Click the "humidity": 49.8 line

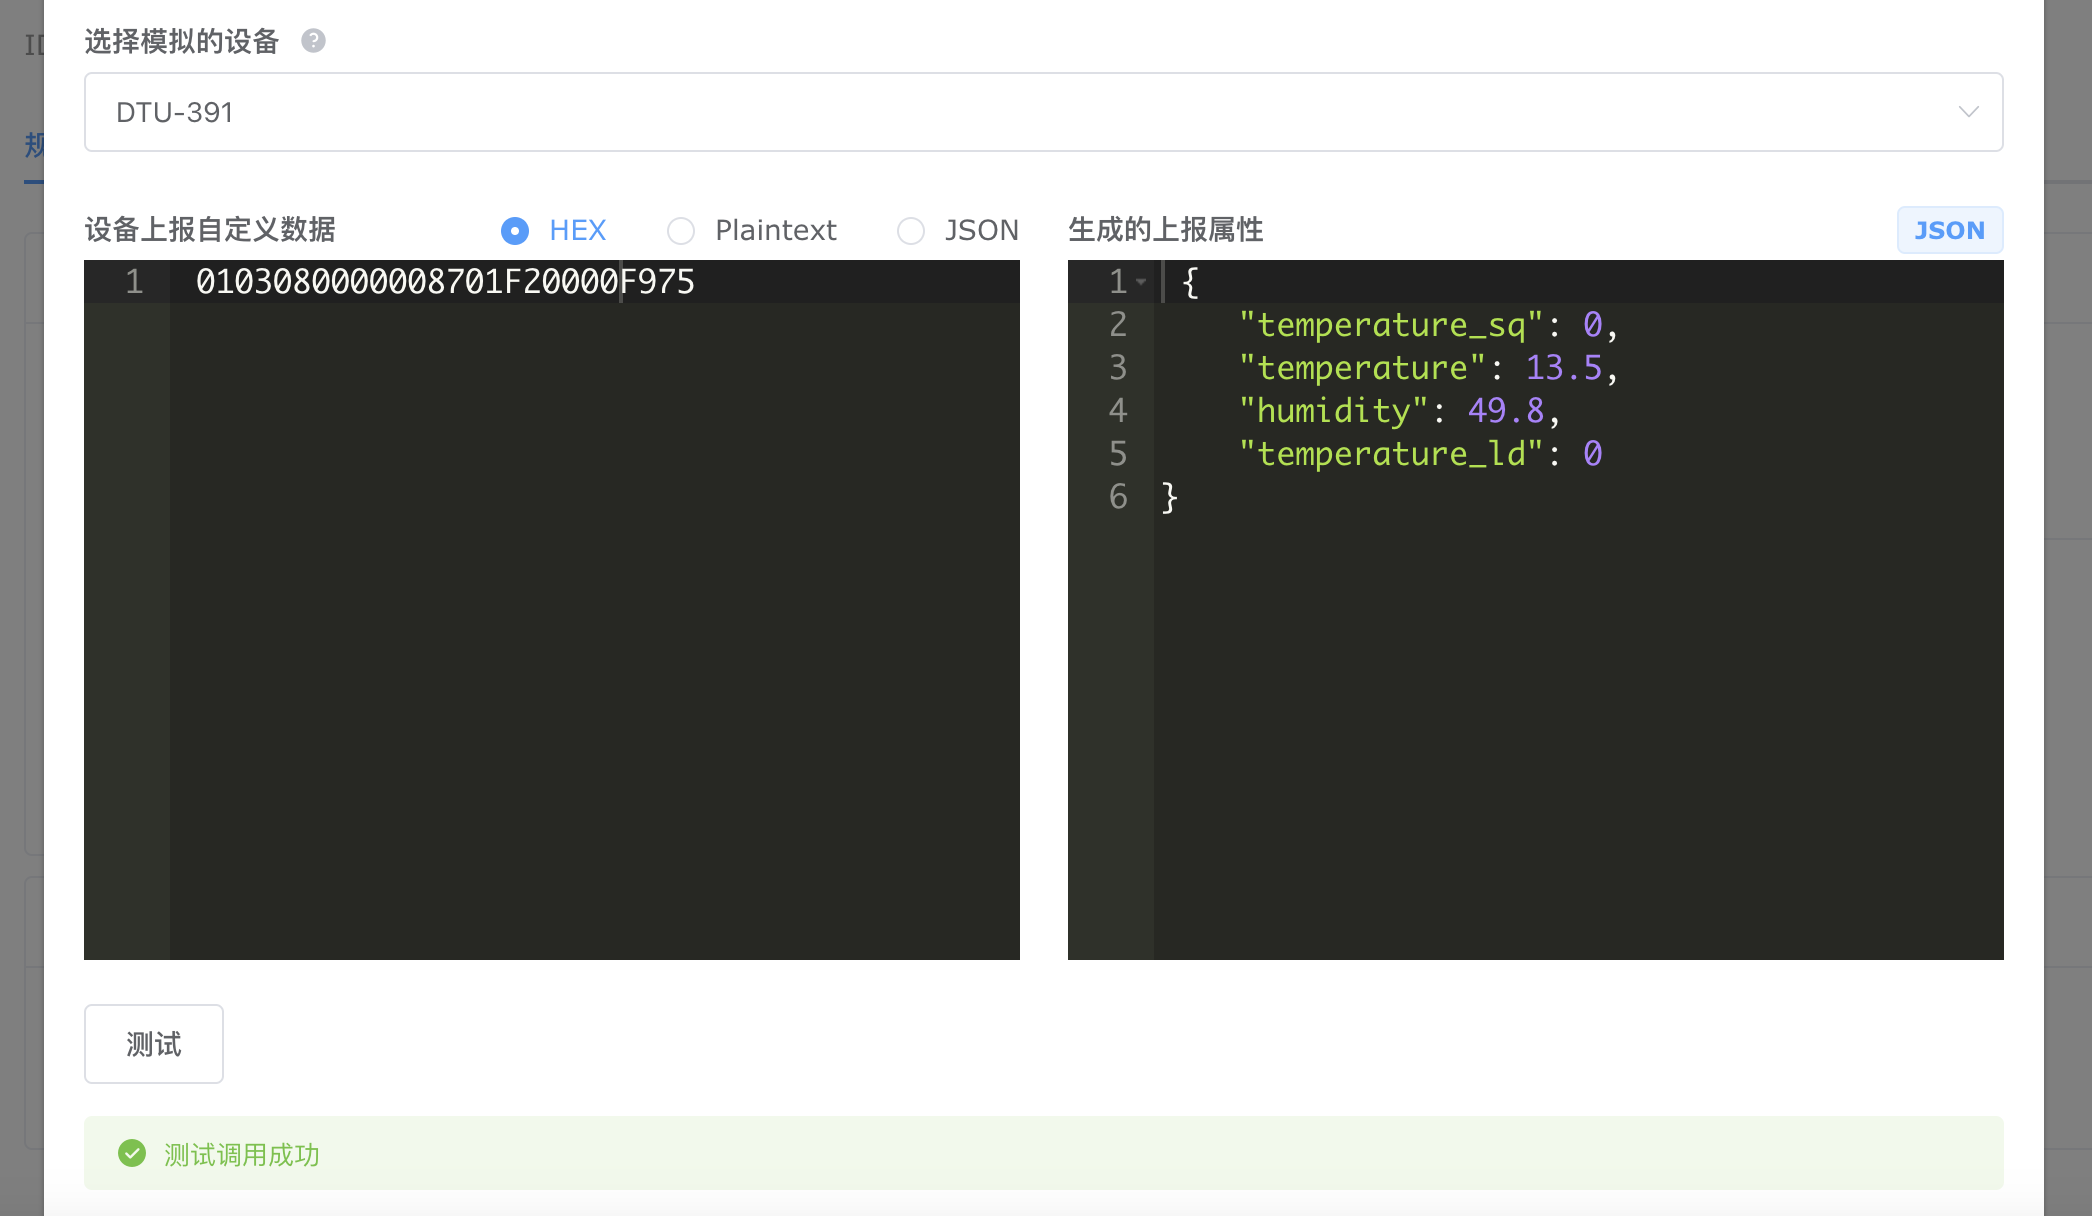click(x=1399, y=411)
